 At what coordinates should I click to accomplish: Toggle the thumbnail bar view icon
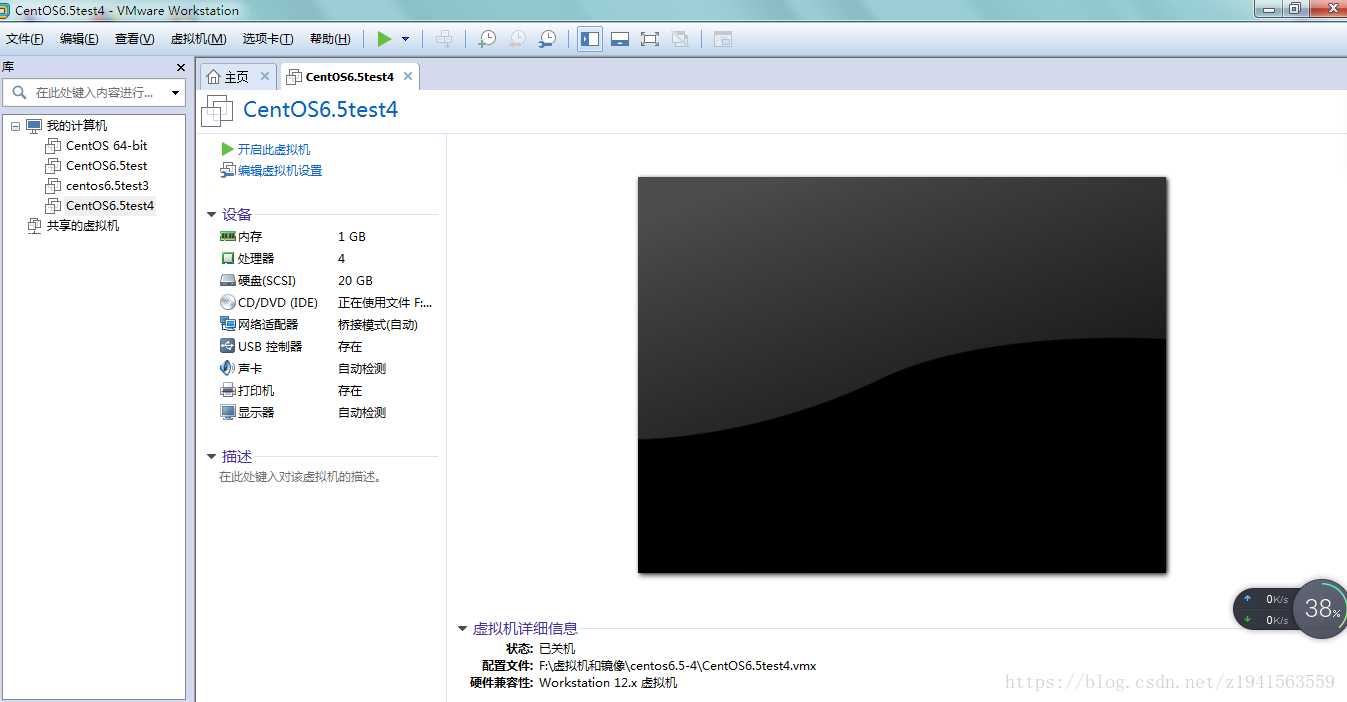click(620, 39)
